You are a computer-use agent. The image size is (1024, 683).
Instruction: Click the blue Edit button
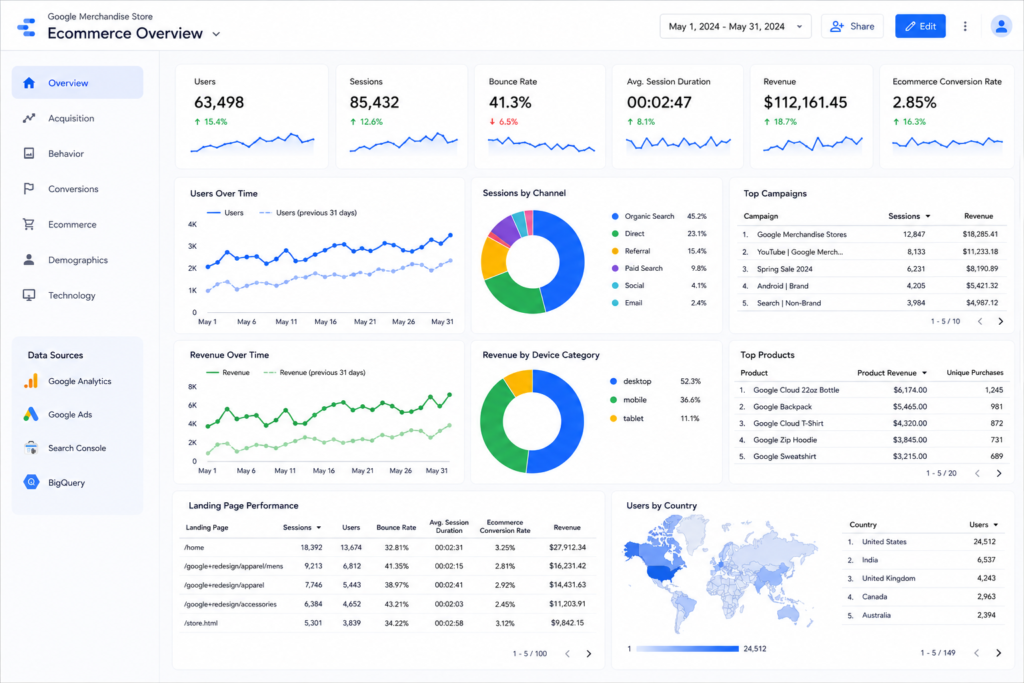920,26
